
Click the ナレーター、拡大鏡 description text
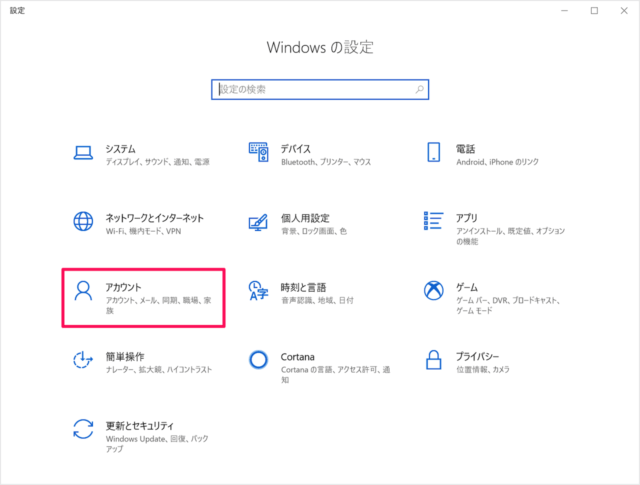[x=159, y=369]
